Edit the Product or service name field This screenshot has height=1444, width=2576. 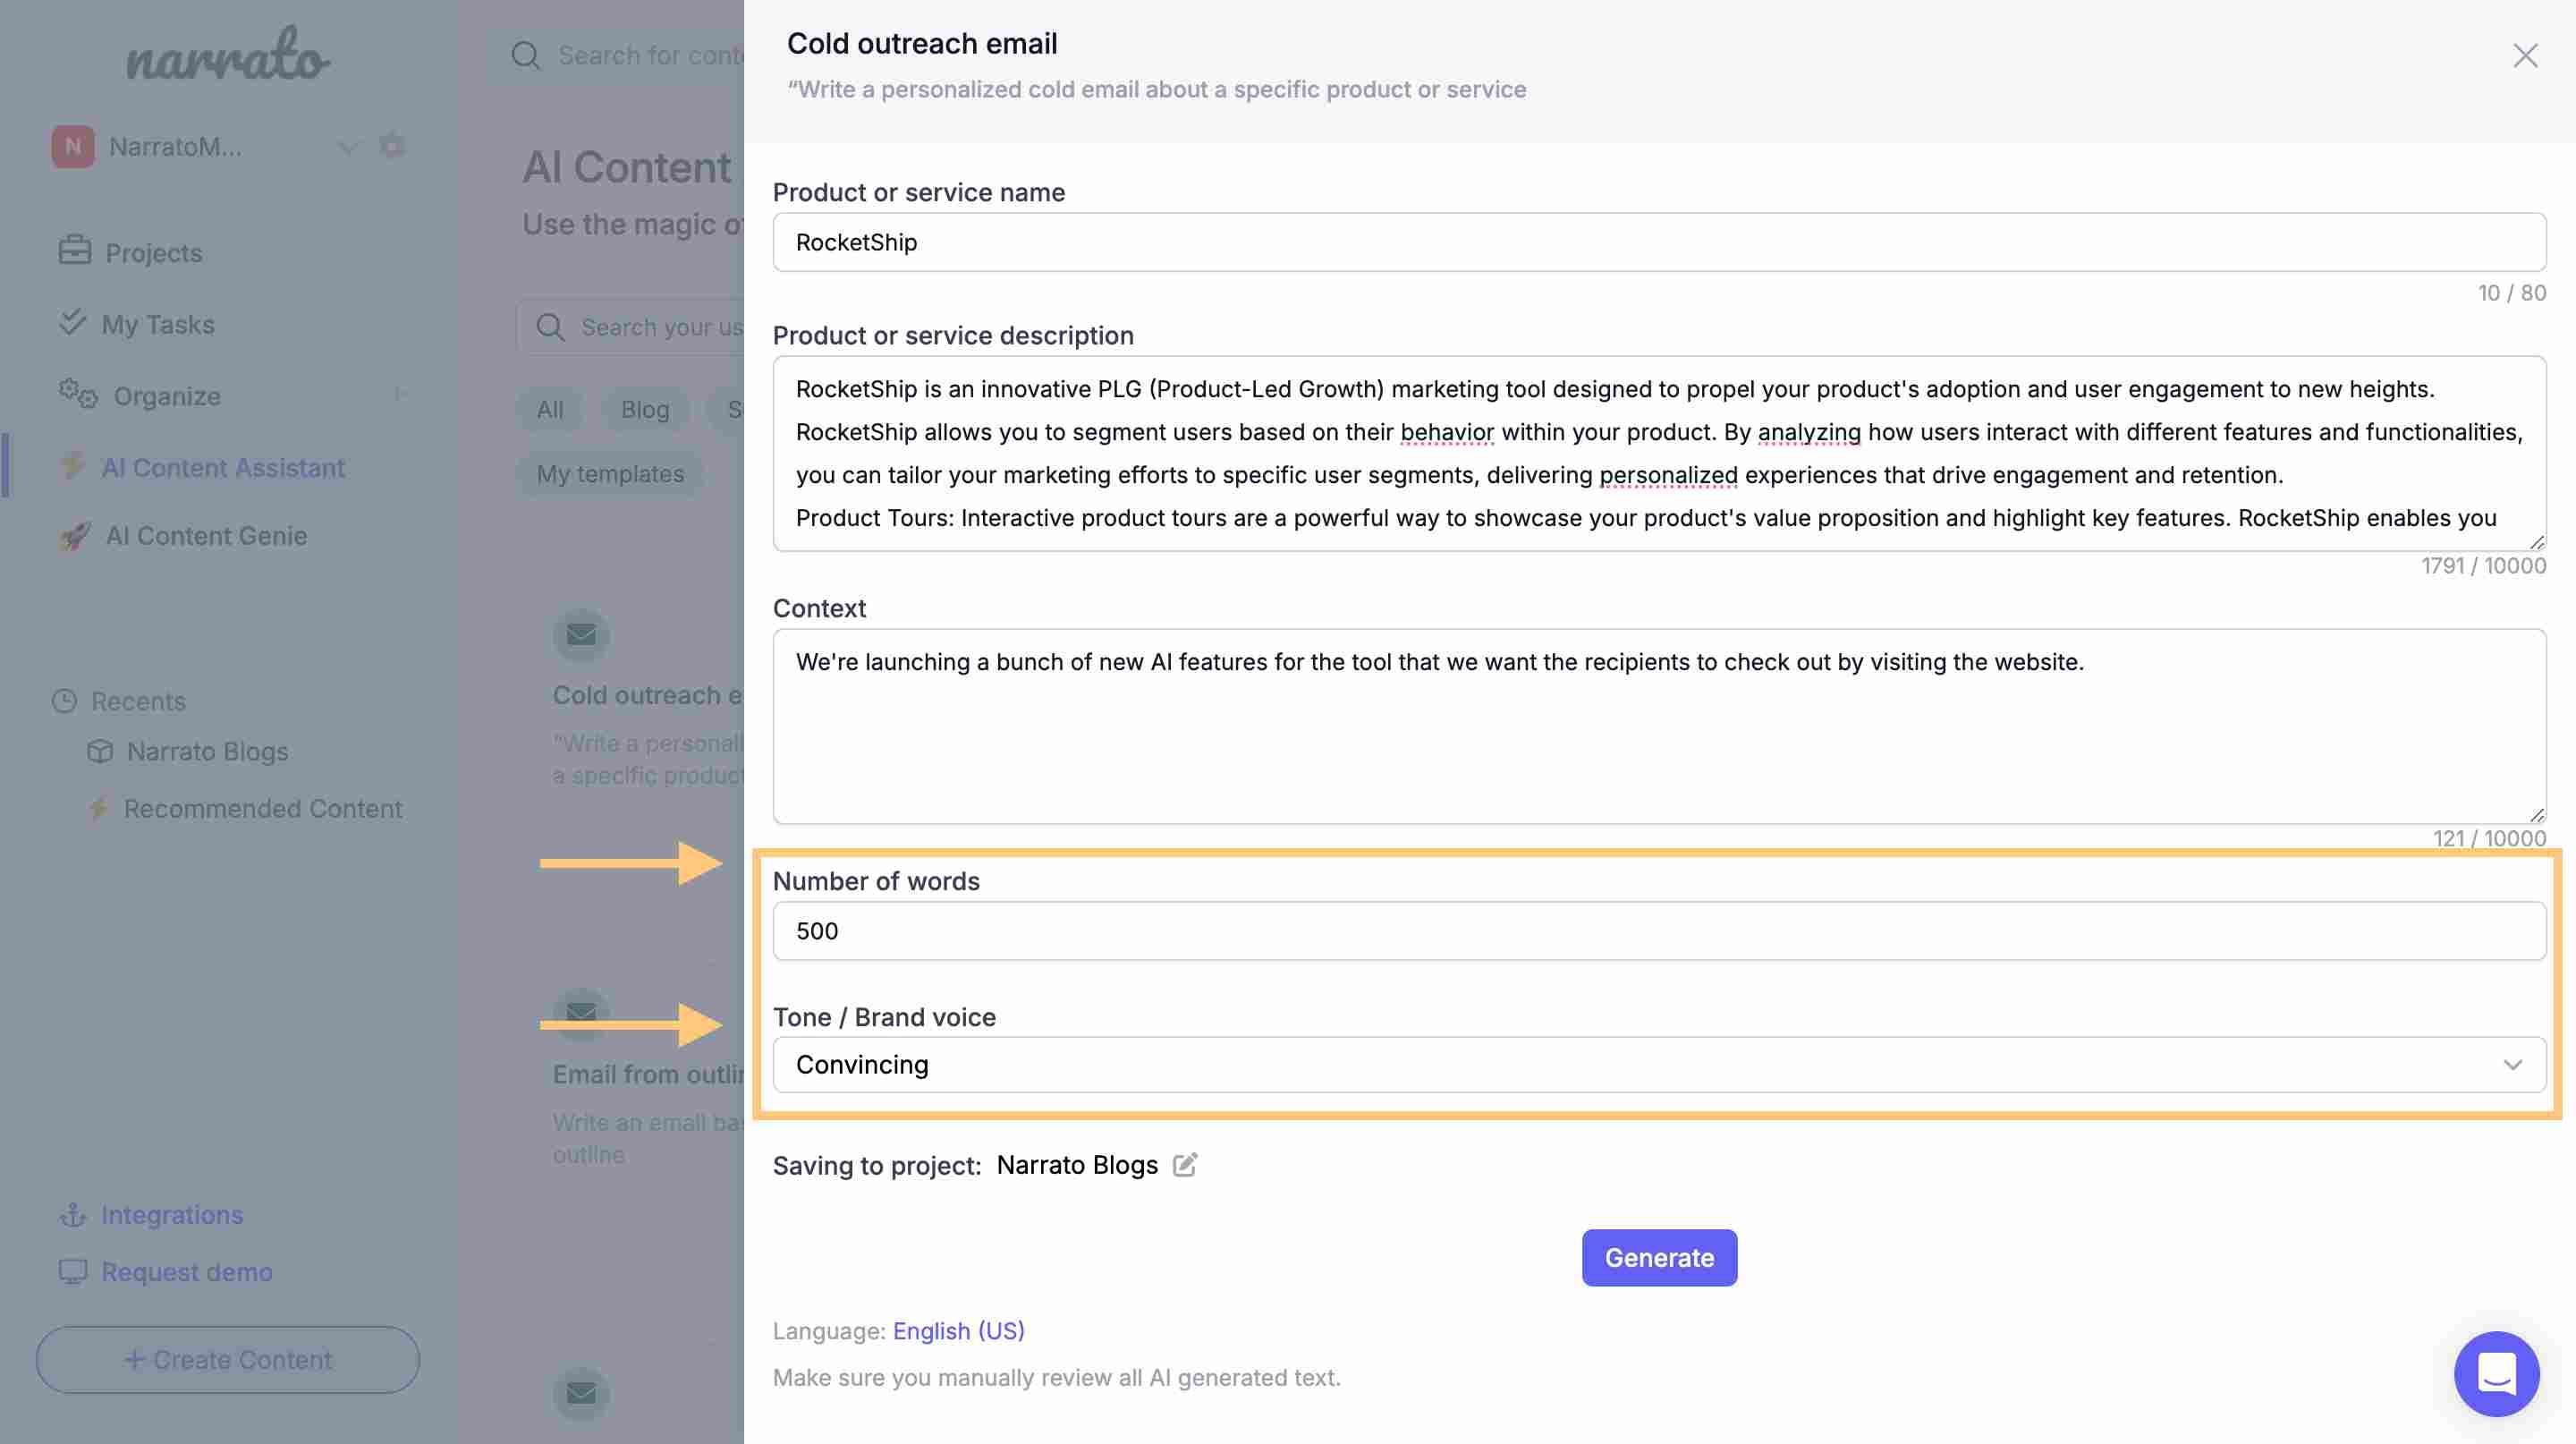point(1659,242)
